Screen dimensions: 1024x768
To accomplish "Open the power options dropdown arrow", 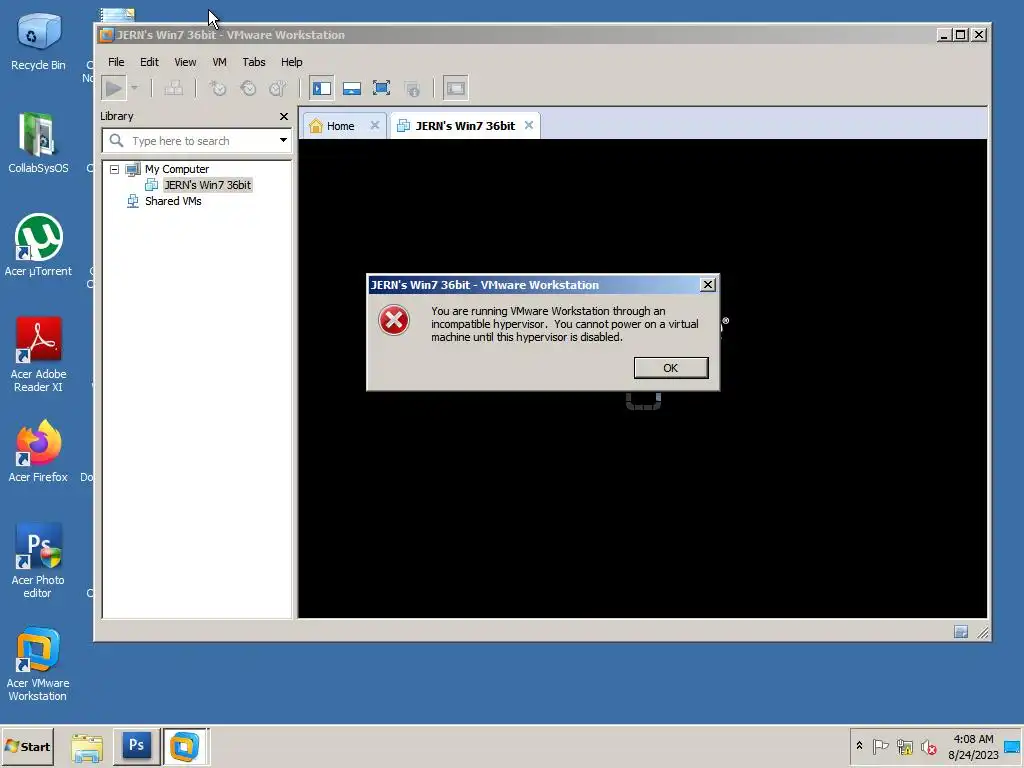I will pos(135,88).
